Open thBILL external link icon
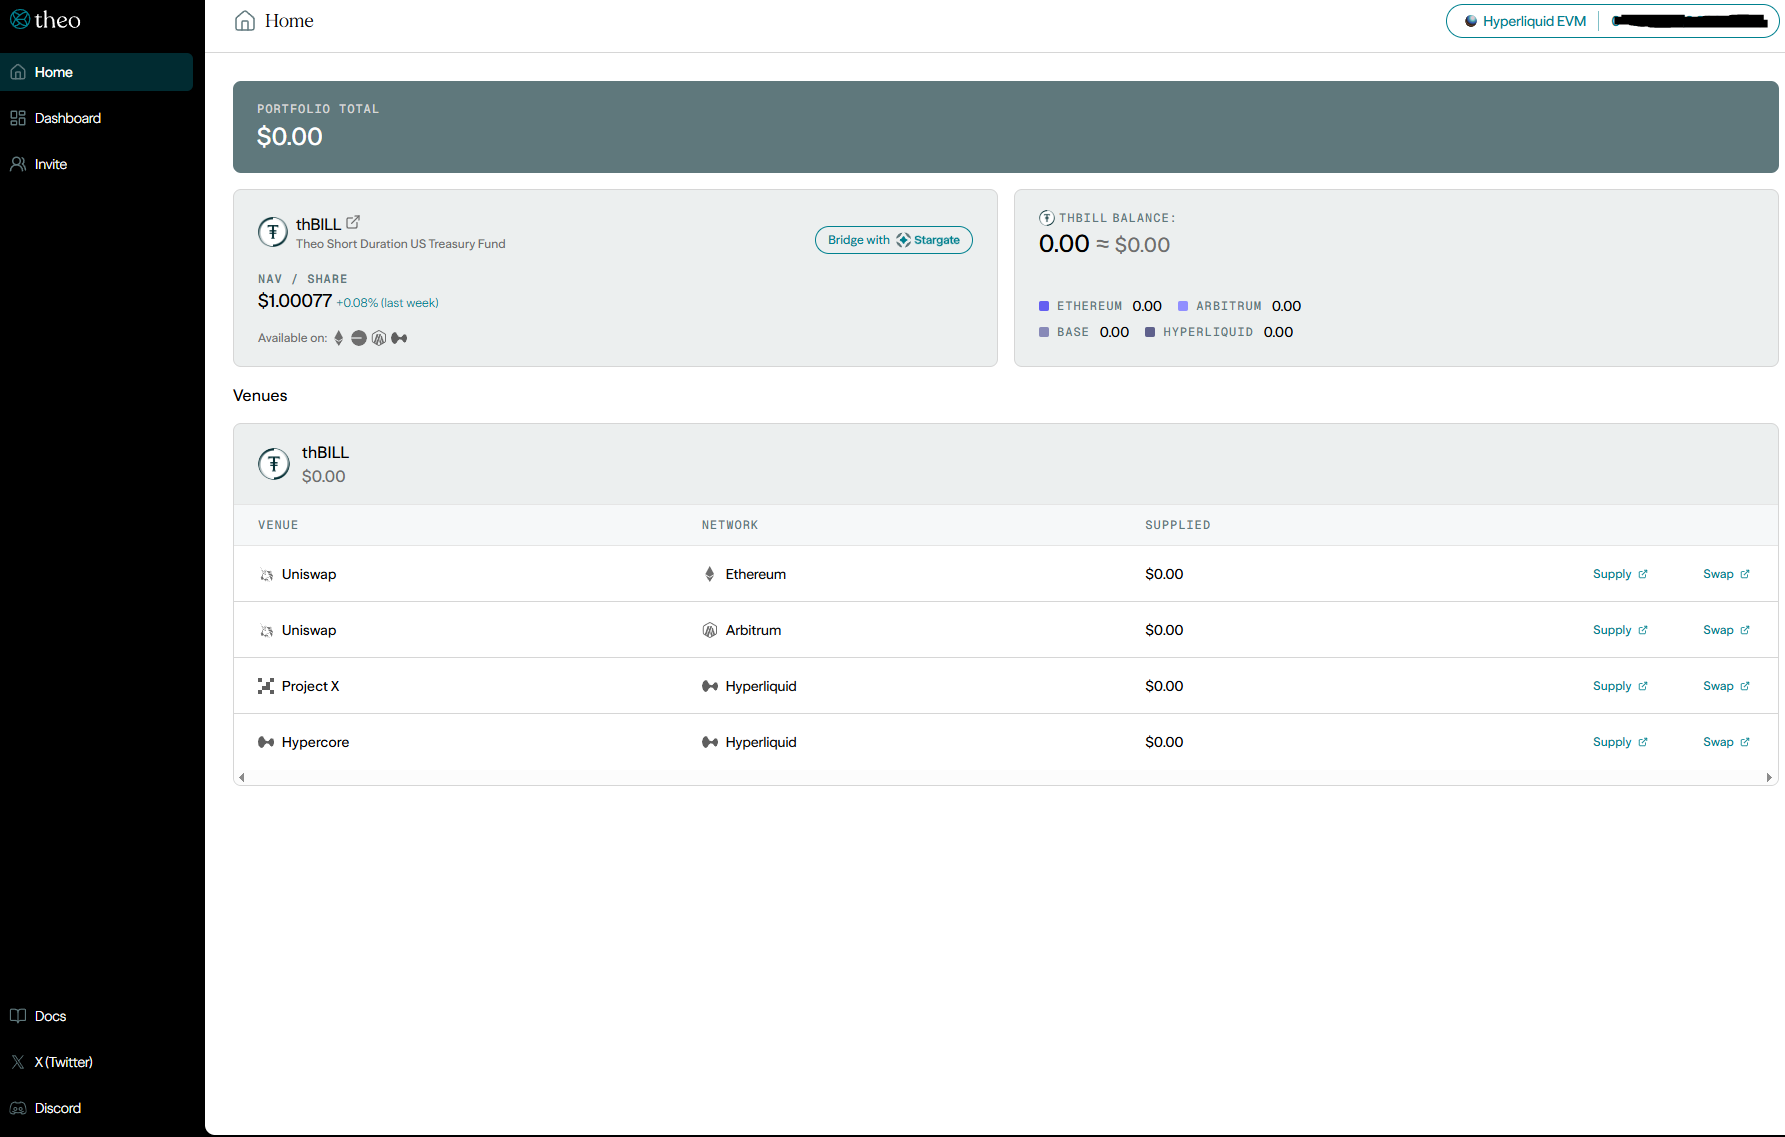The image size is (1785, 1137). [353, 222]
